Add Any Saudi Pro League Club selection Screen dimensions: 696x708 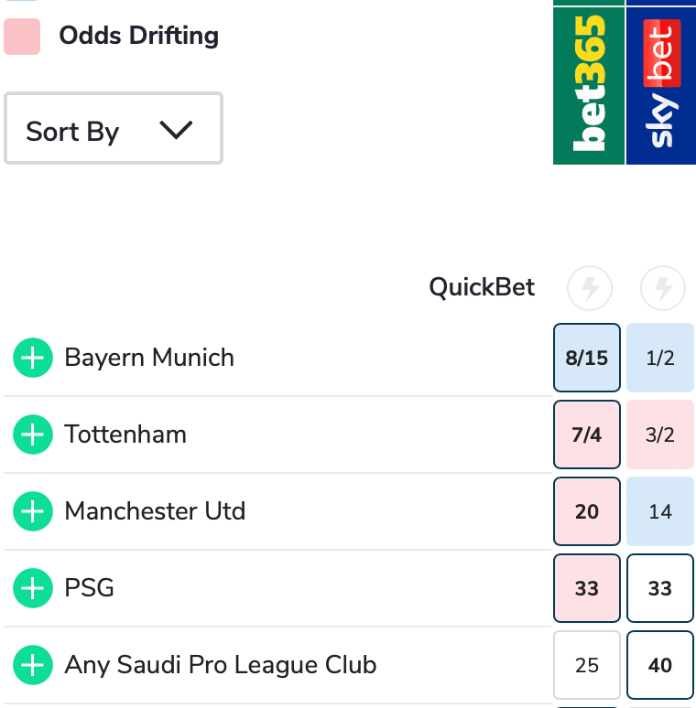32,665
